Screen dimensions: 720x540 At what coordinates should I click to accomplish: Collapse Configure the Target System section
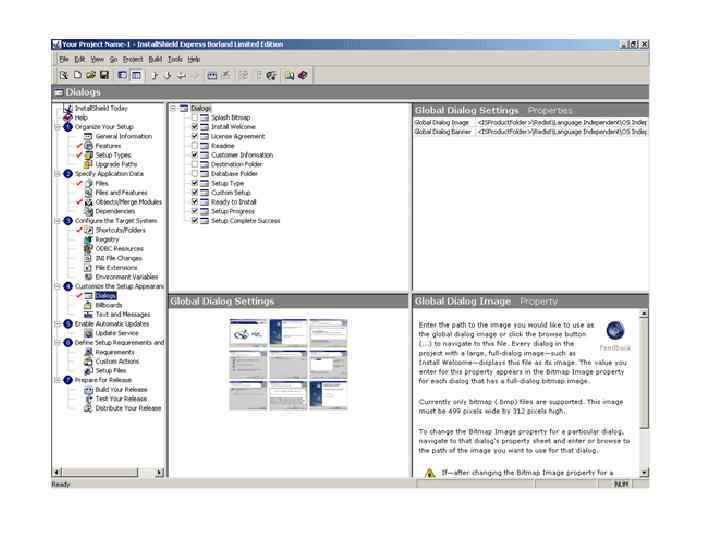point(57,221)
